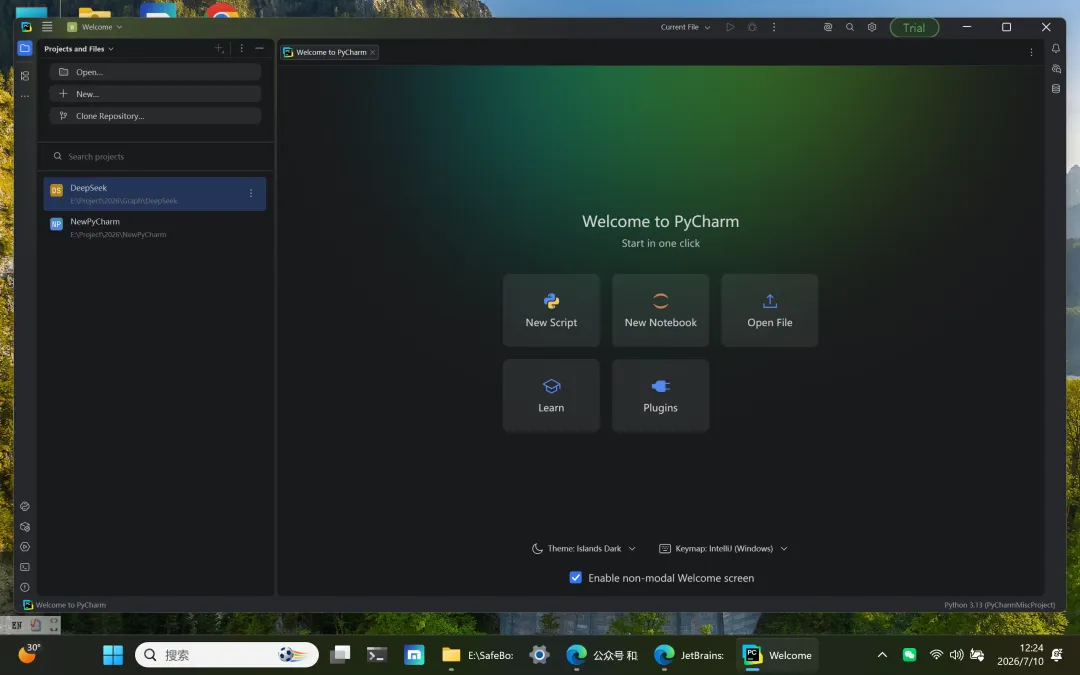Open Task View on taskbar

point(340,654)
